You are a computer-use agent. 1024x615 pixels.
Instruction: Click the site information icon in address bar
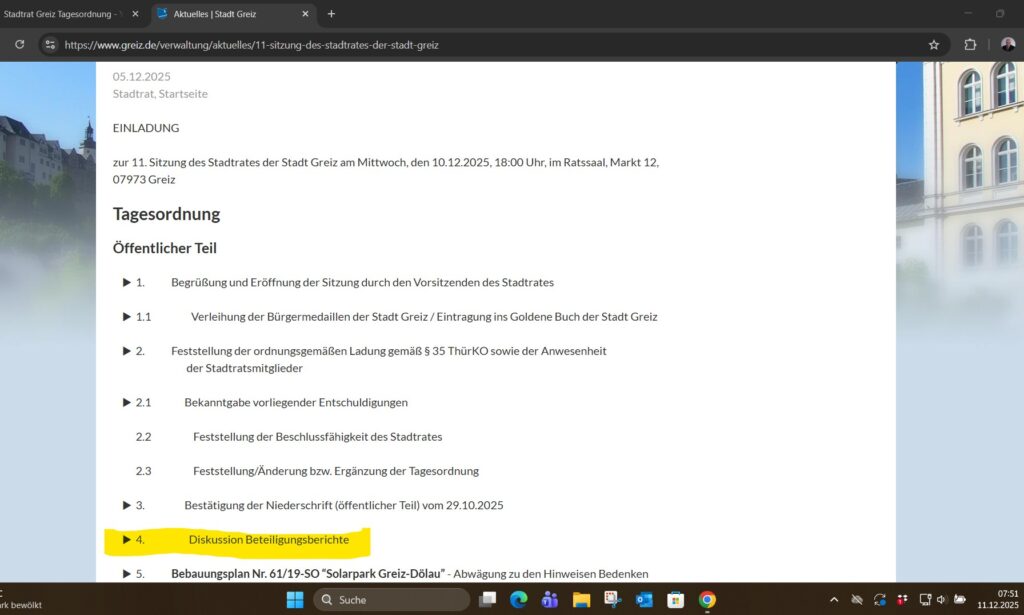(51, 45)
